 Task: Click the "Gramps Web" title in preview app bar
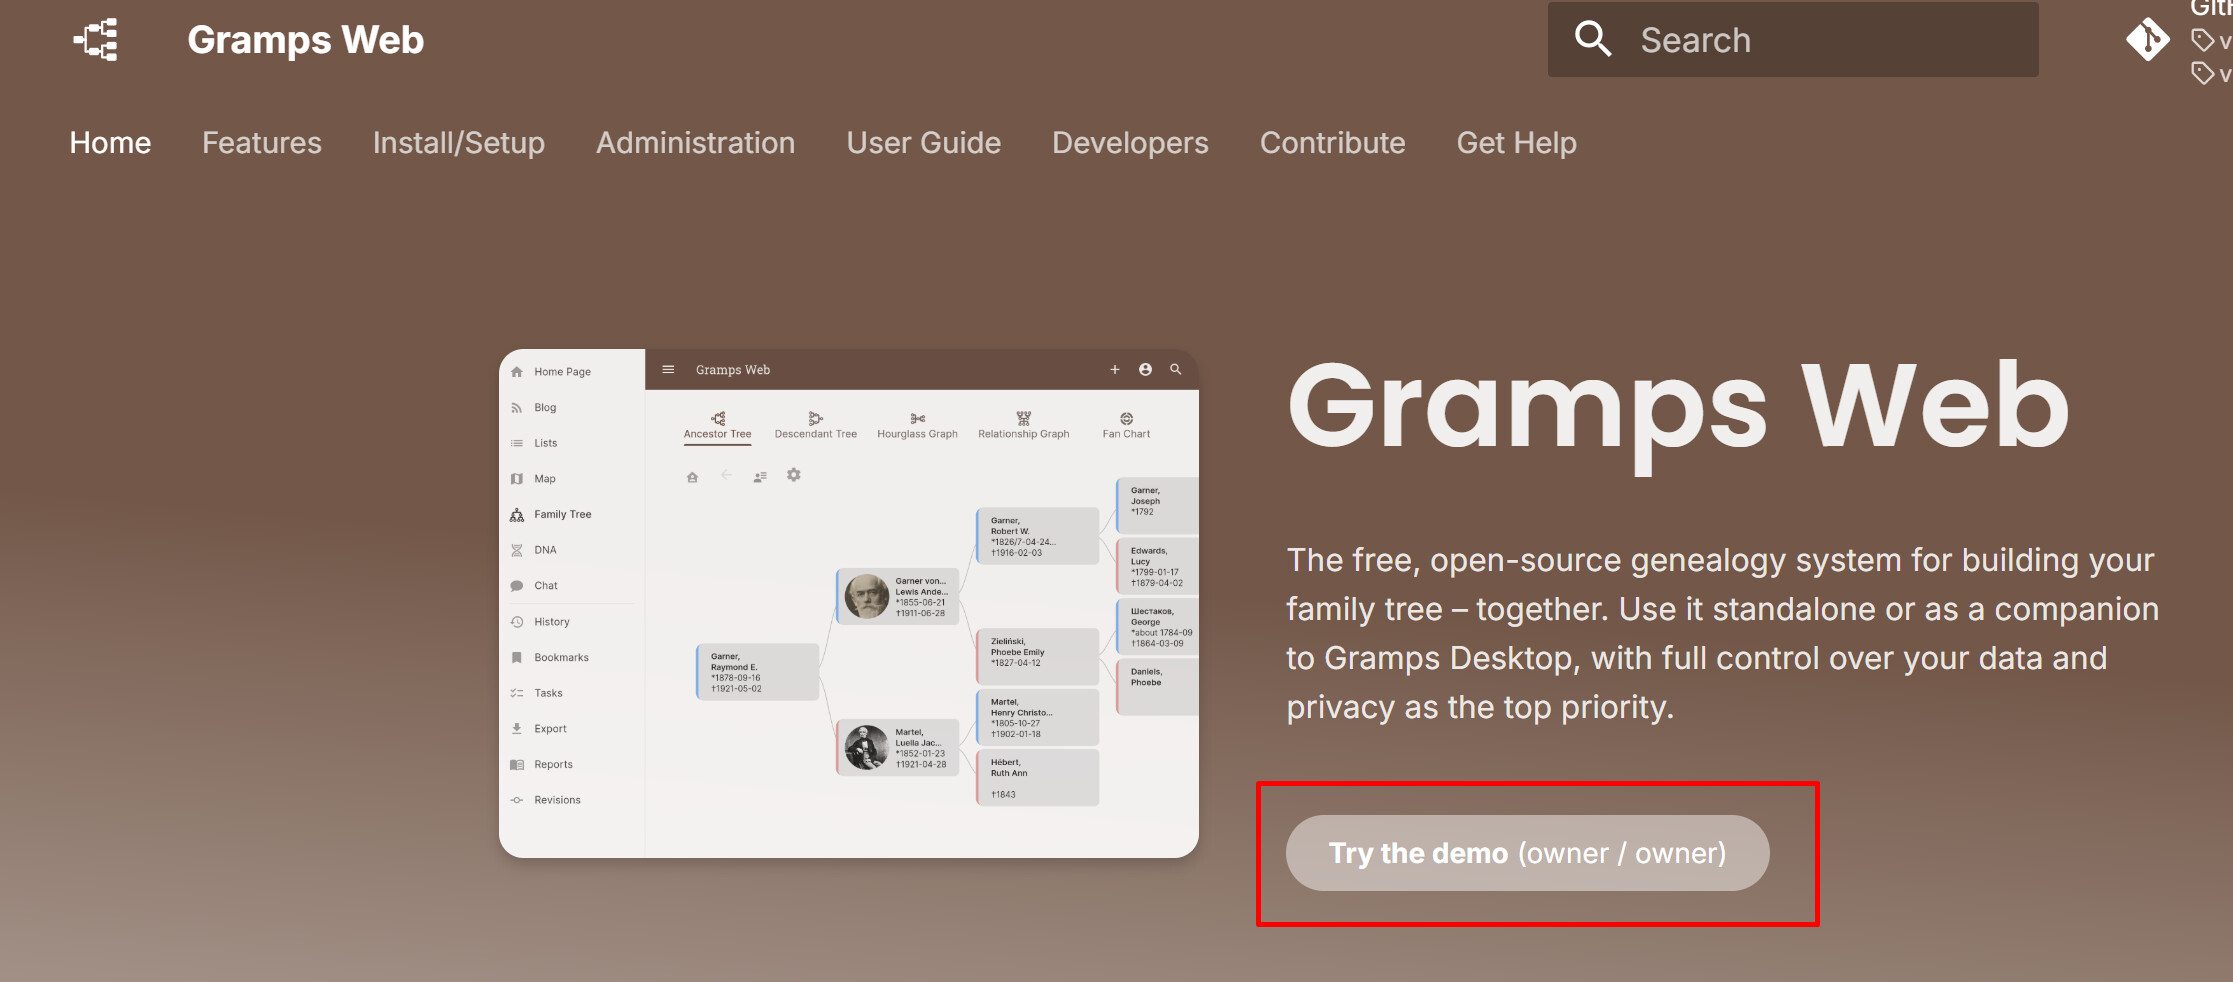coord(733,370)
